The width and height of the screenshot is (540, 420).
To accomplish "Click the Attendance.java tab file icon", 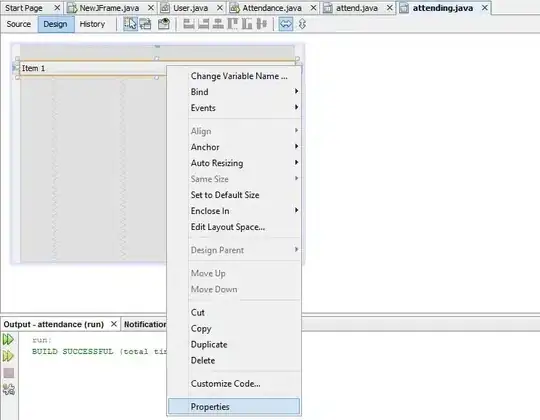I will [235, 8].
